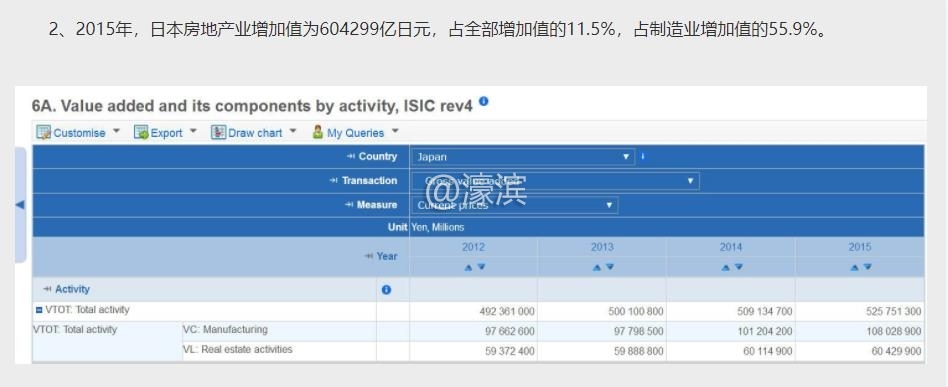Image resolution: width=948 pixels, height=387 pixels.
Task: Click Total activity 2013 value 500 100 800
Action: click(x=635, y=311)
